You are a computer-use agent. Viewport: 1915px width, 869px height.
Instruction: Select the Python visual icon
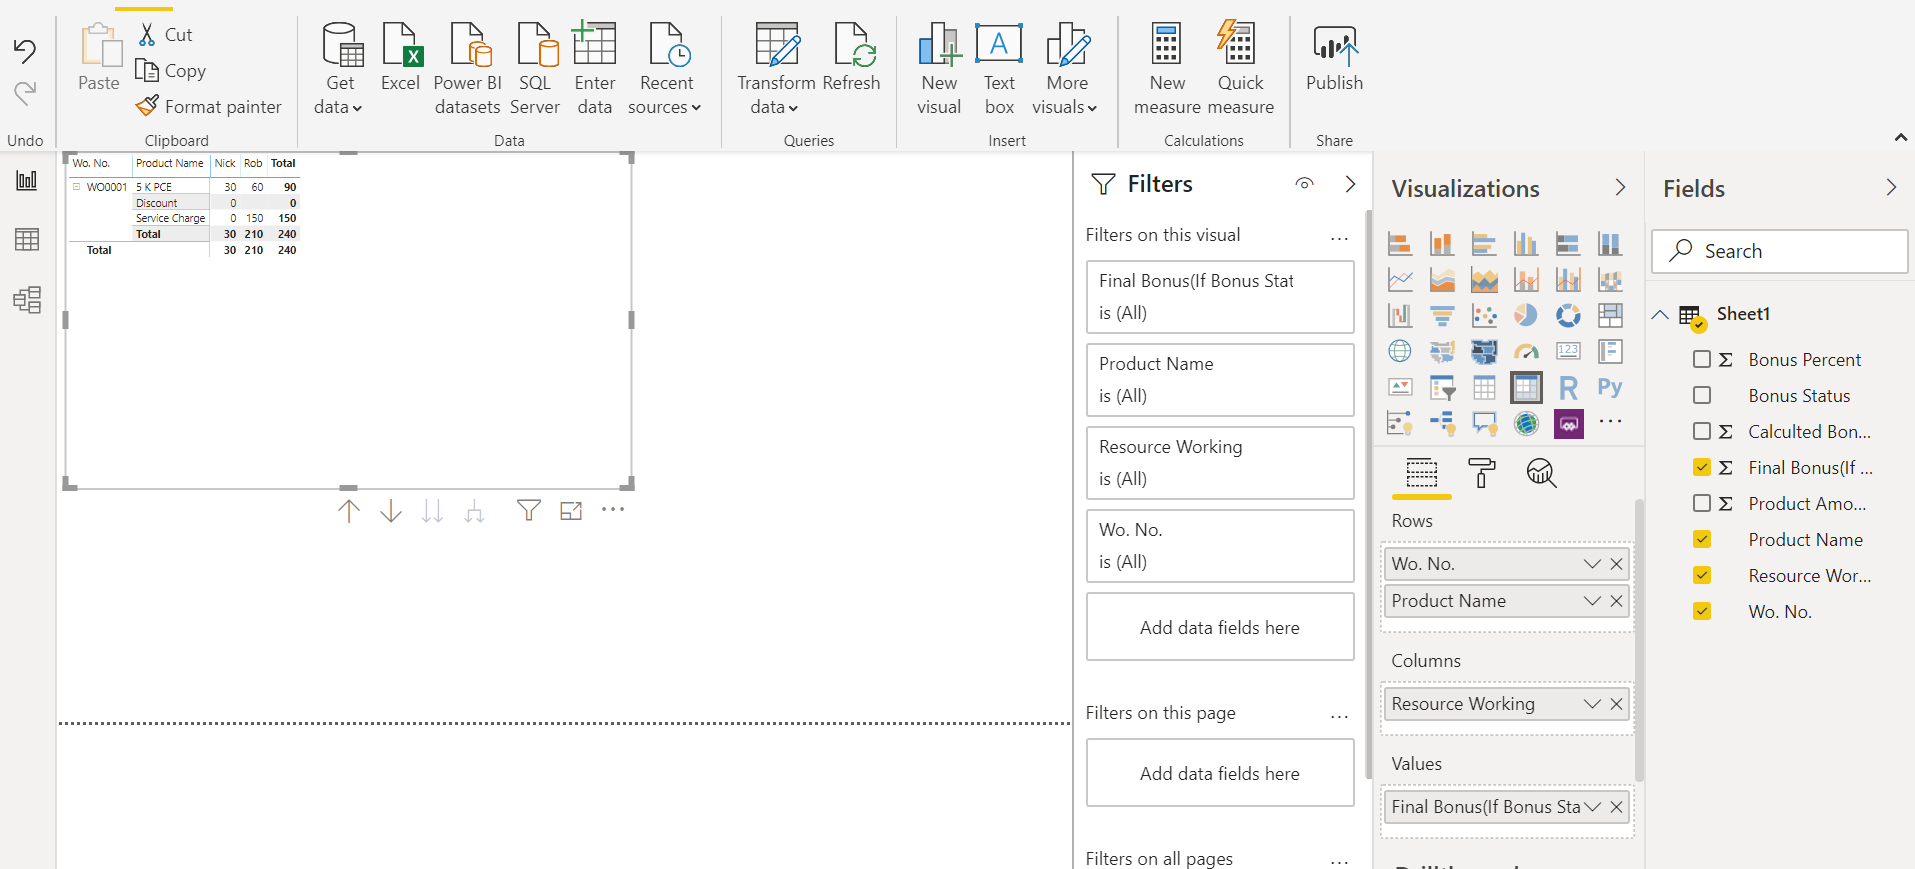click(1610, 388)
